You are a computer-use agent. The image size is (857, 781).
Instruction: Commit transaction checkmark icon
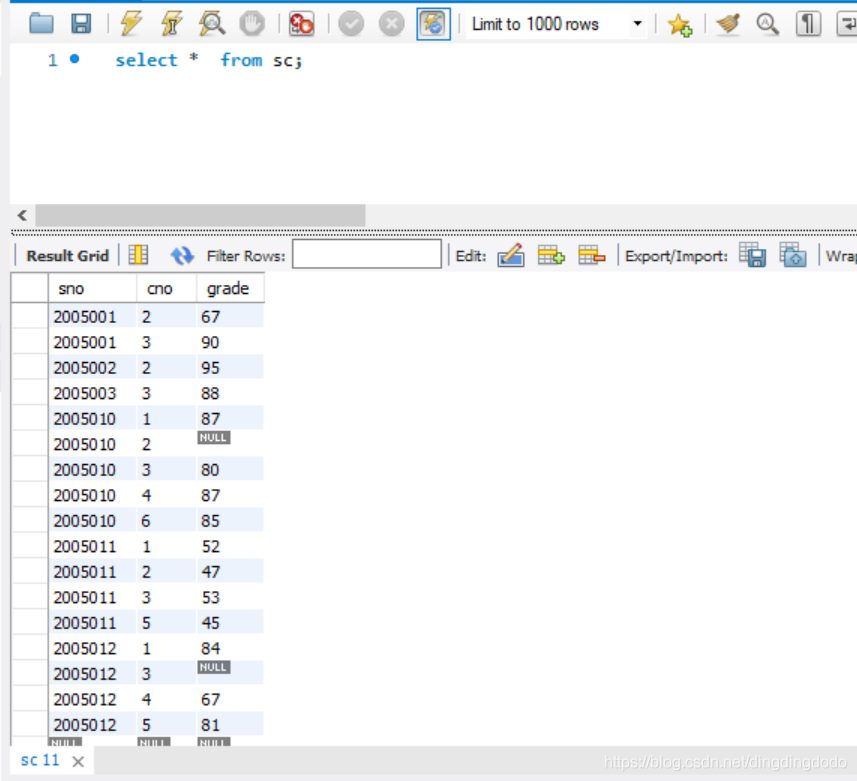point(351,24)
